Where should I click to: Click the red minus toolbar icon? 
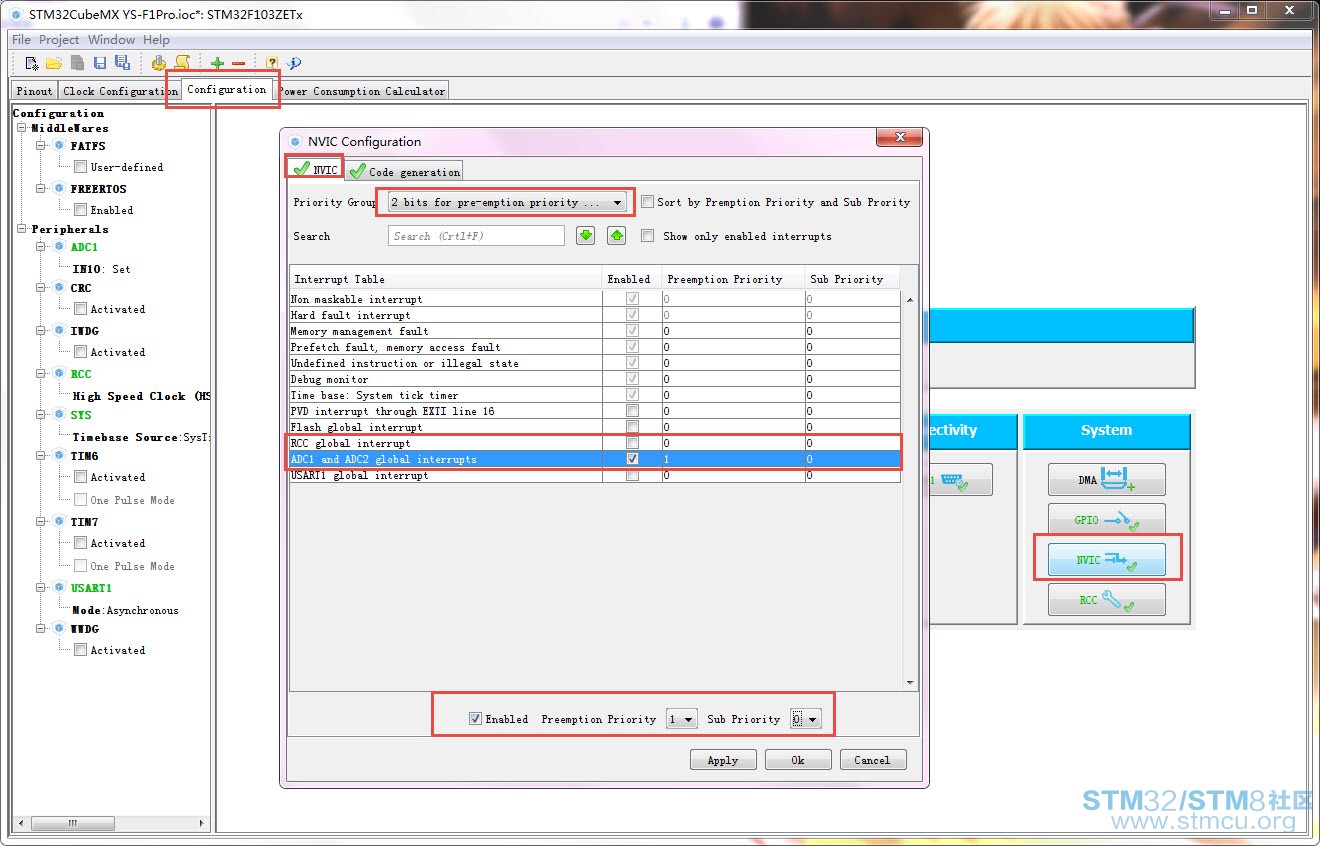[x=238, y=63]
